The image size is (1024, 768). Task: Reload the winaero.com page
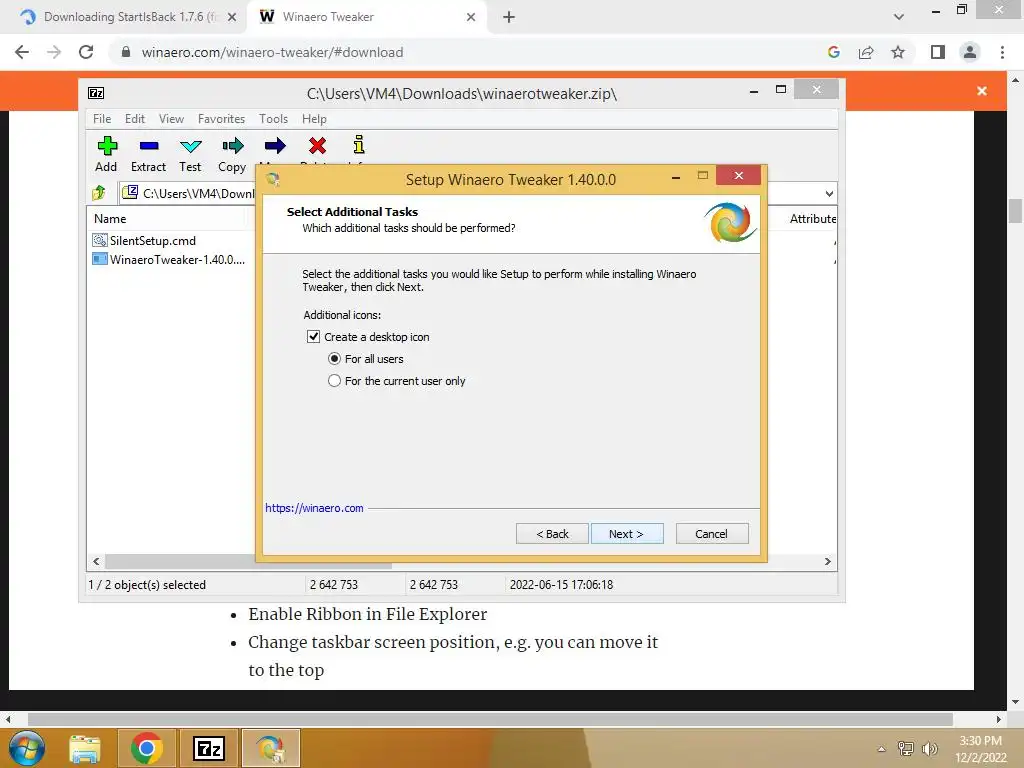pos(86,52)
